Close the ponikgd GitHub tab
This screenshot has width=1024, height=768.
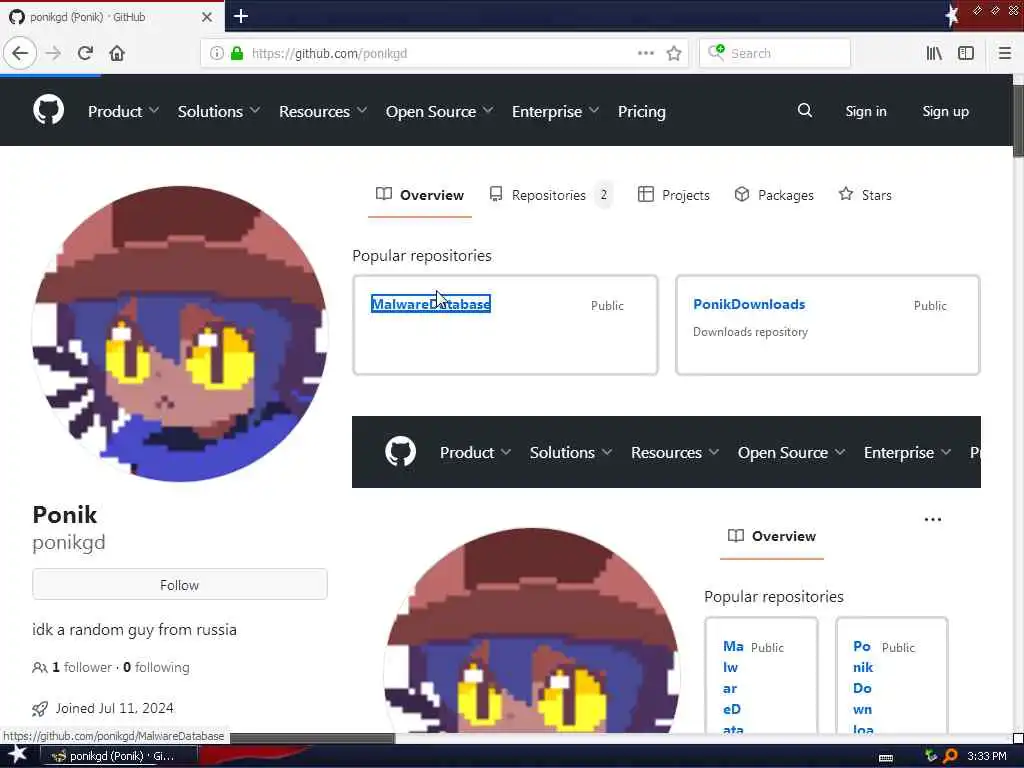click(x=206, y=17)
